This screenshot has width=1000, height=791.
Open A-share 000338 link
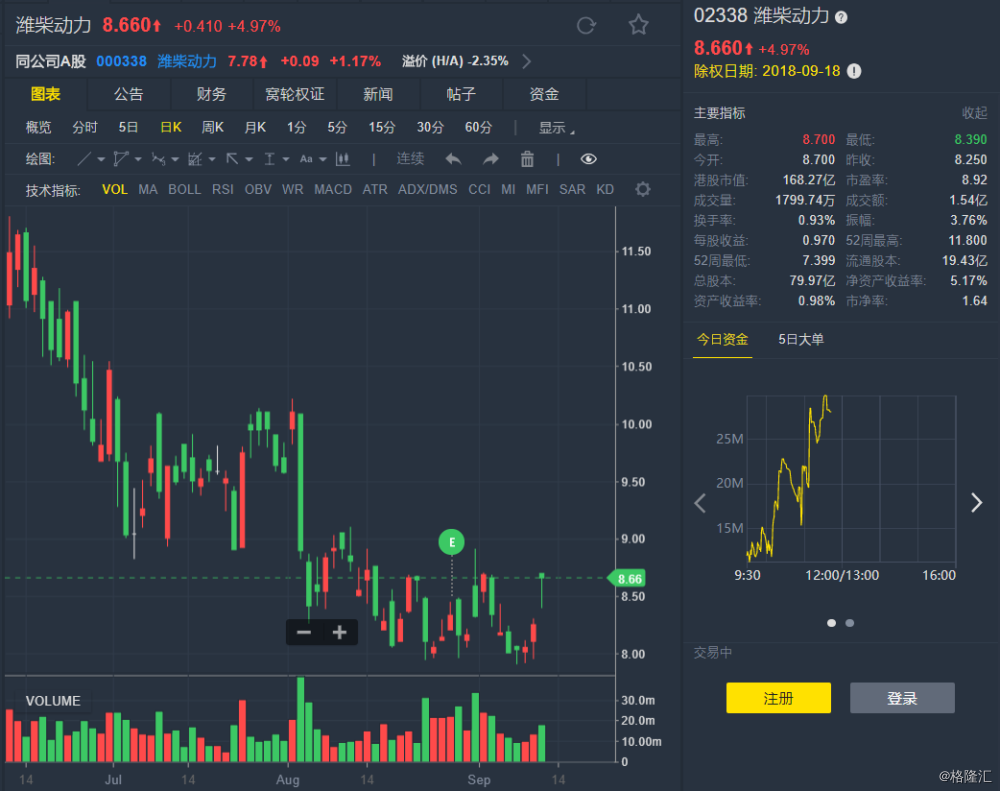[x=121, y=61]
